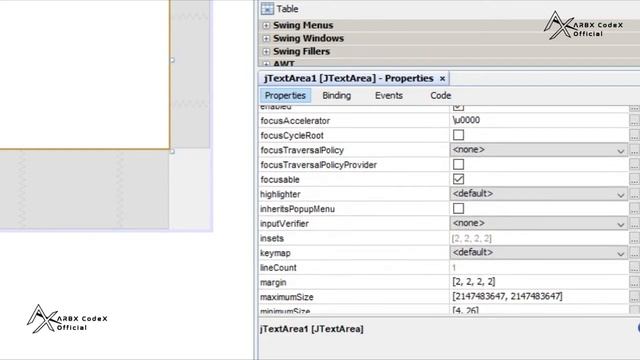Uncheck the focusable checkbox
The height and width of the screenshot is (360, 640).
point(458,179)
